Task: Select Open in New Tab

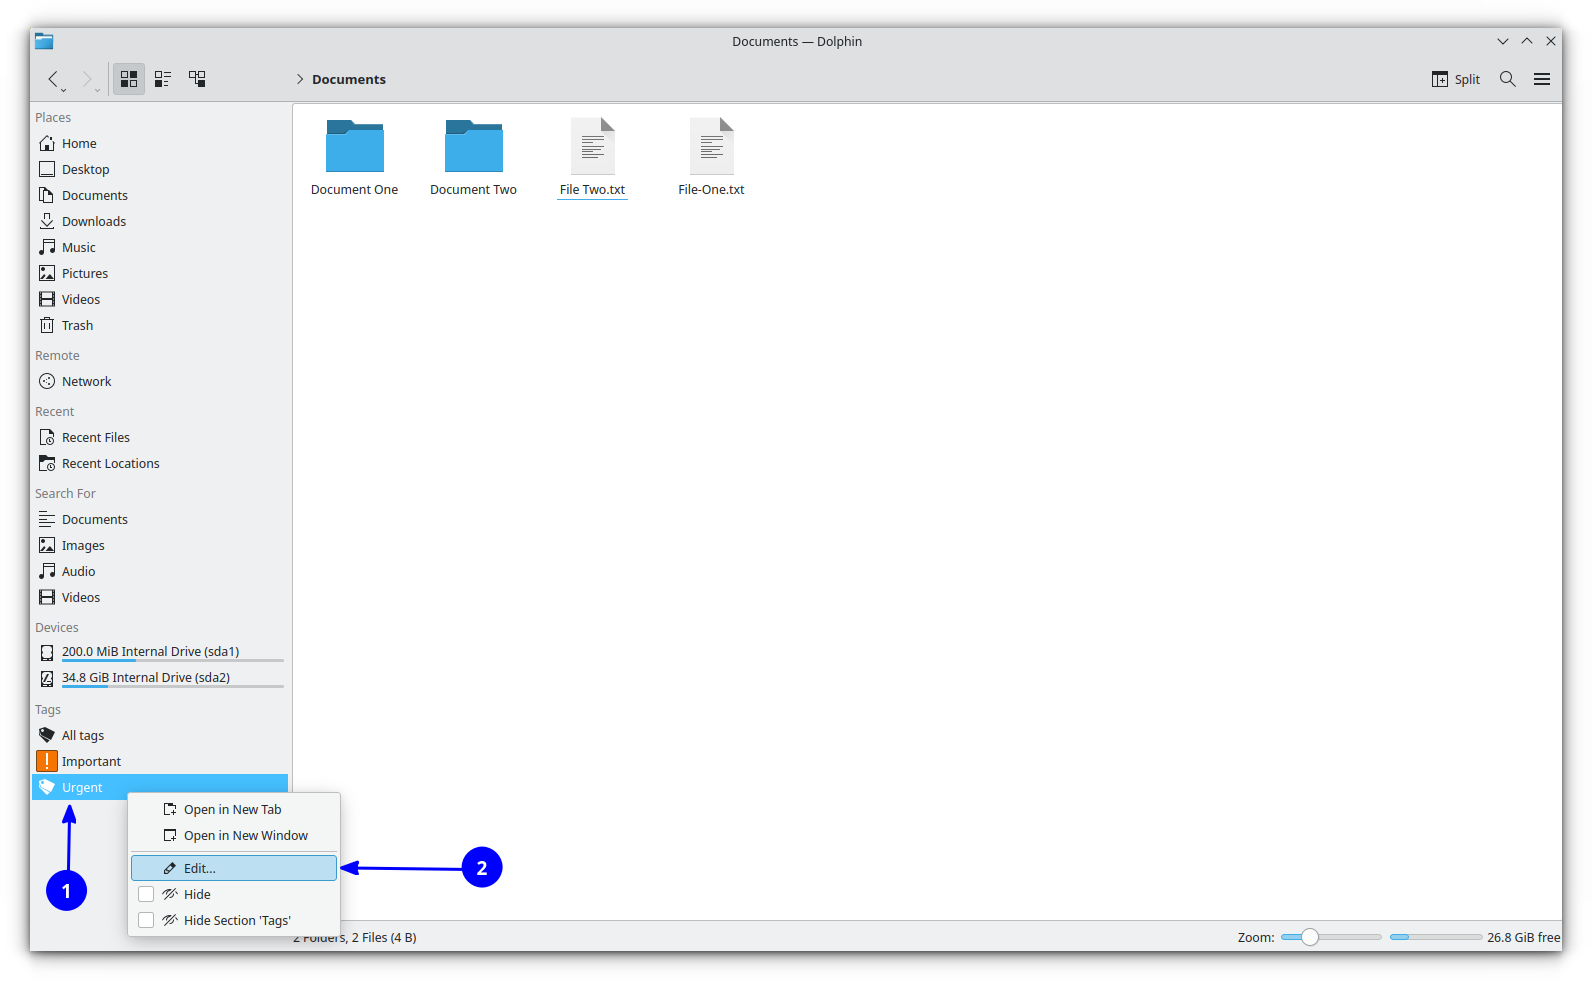Action: [234, 809]
